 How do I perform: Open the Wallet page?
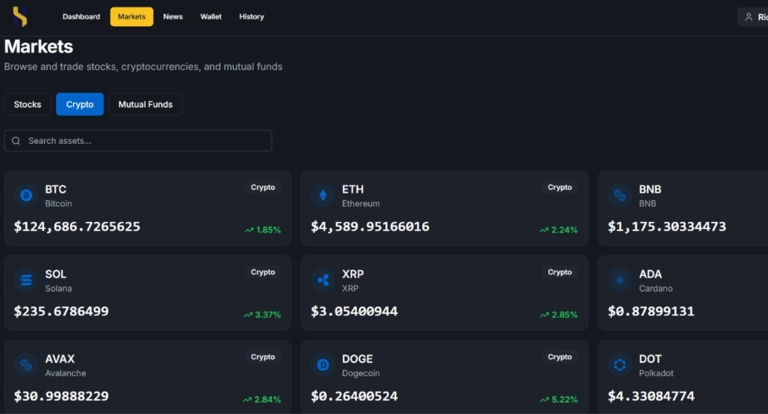pyautogui.click(x=211, y=17)
